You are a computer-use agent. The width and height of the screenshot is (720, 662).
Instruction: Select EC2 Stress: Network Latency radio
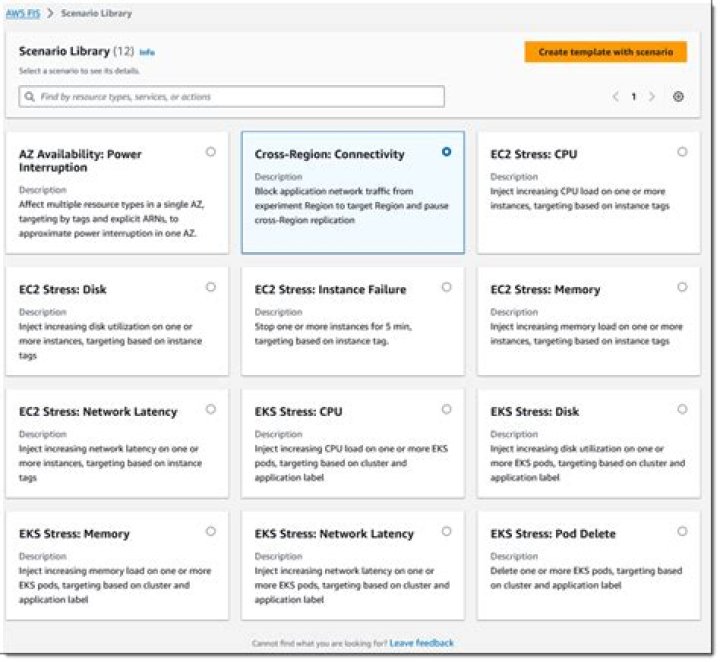click(210, 409)
